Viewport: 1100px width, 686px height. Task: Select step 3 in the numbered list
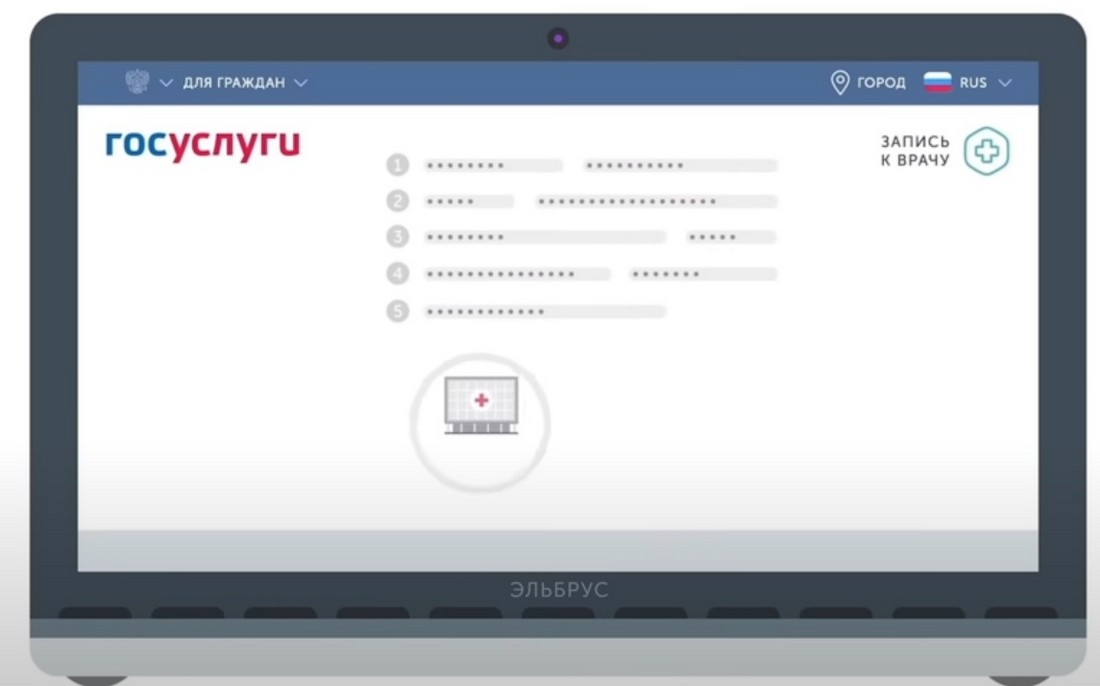397,236
